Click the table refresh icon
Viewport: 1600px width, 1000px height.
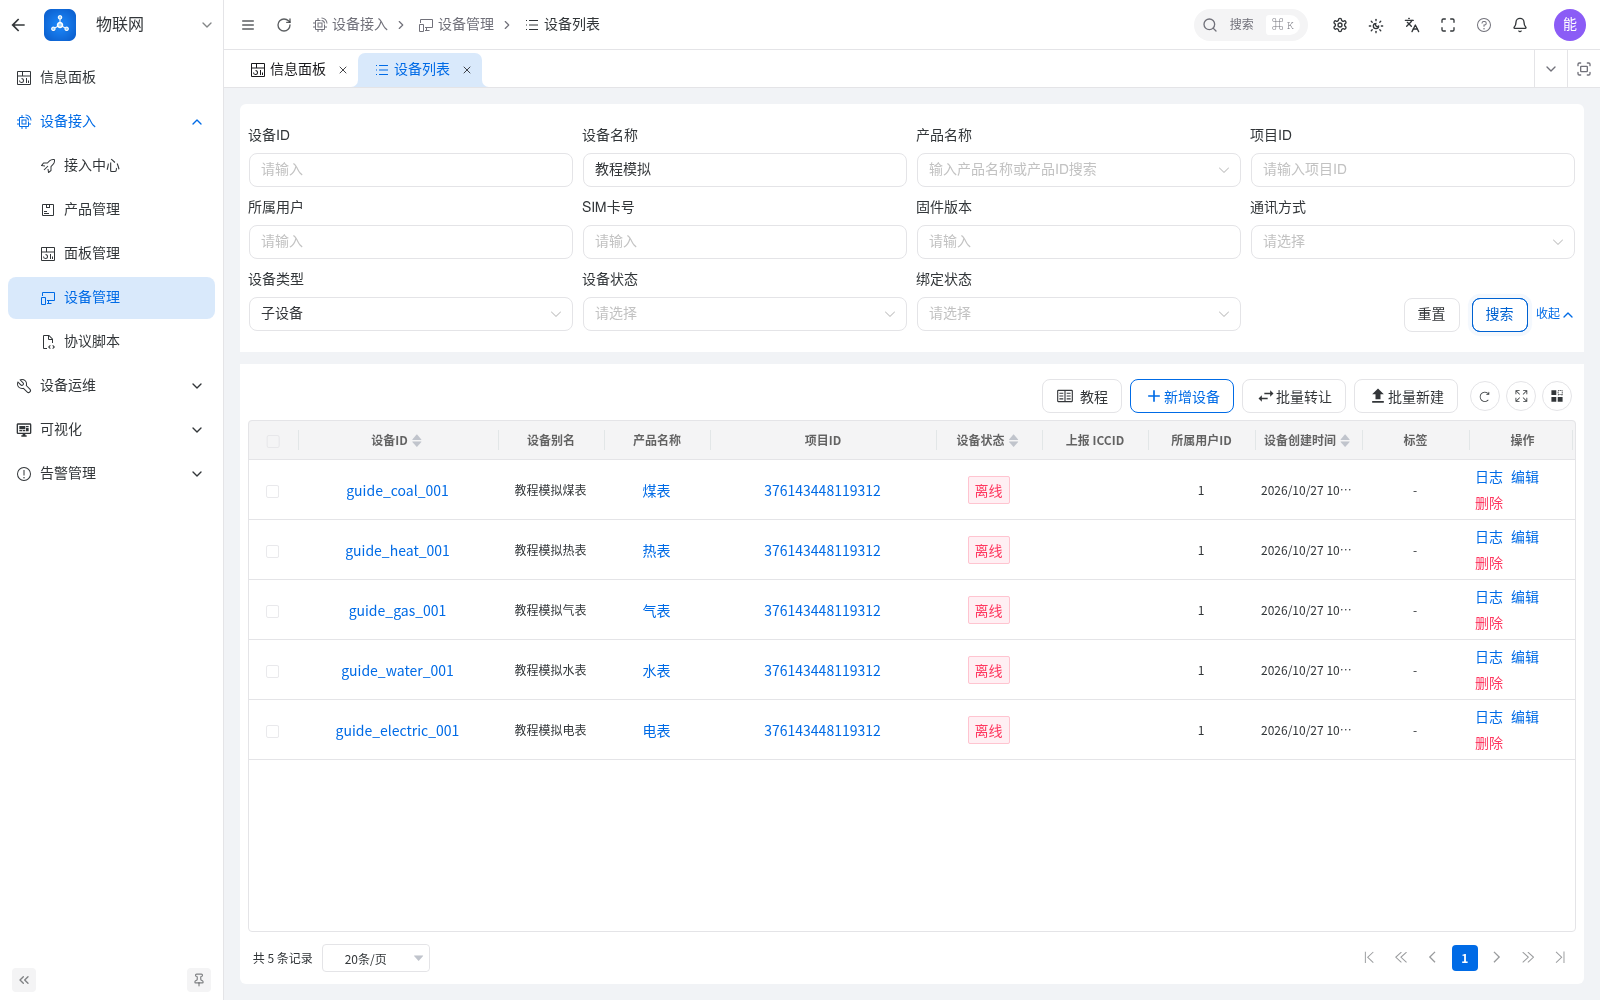(1485, 396)
